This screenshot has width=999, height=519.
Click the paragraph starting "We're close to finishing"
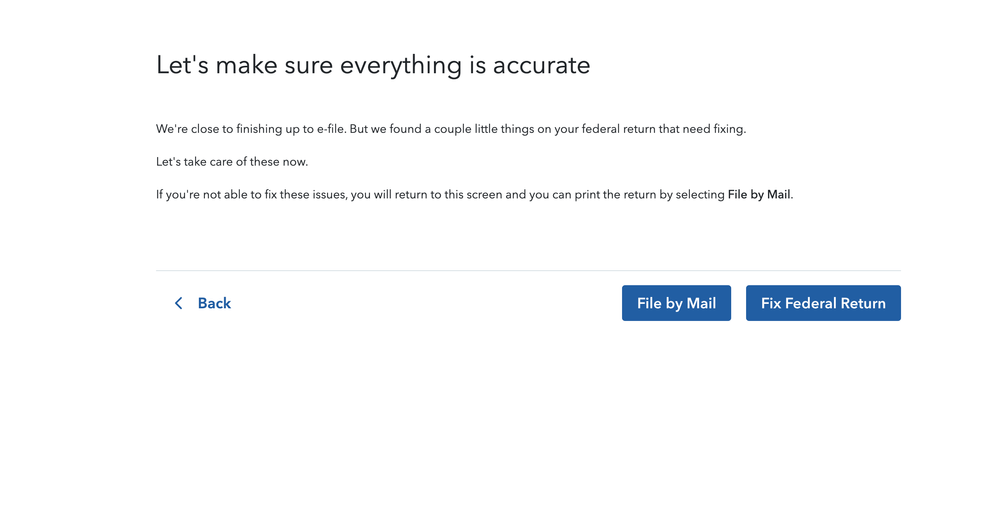(x=451, y=129)
